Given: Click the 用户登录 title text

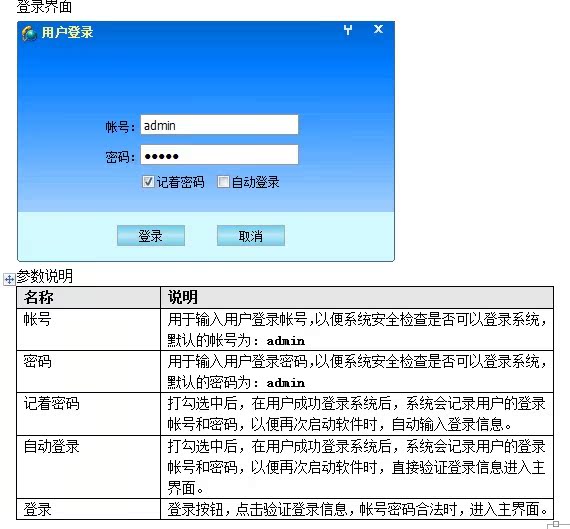Looking at the screenshot, I should point(67,32).
